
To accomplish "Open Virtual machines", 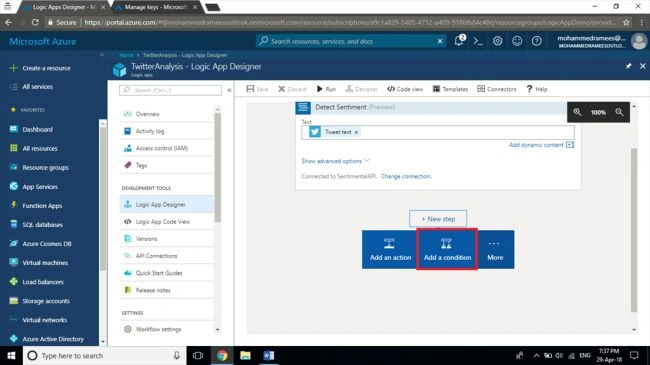I will click(39, 263).
